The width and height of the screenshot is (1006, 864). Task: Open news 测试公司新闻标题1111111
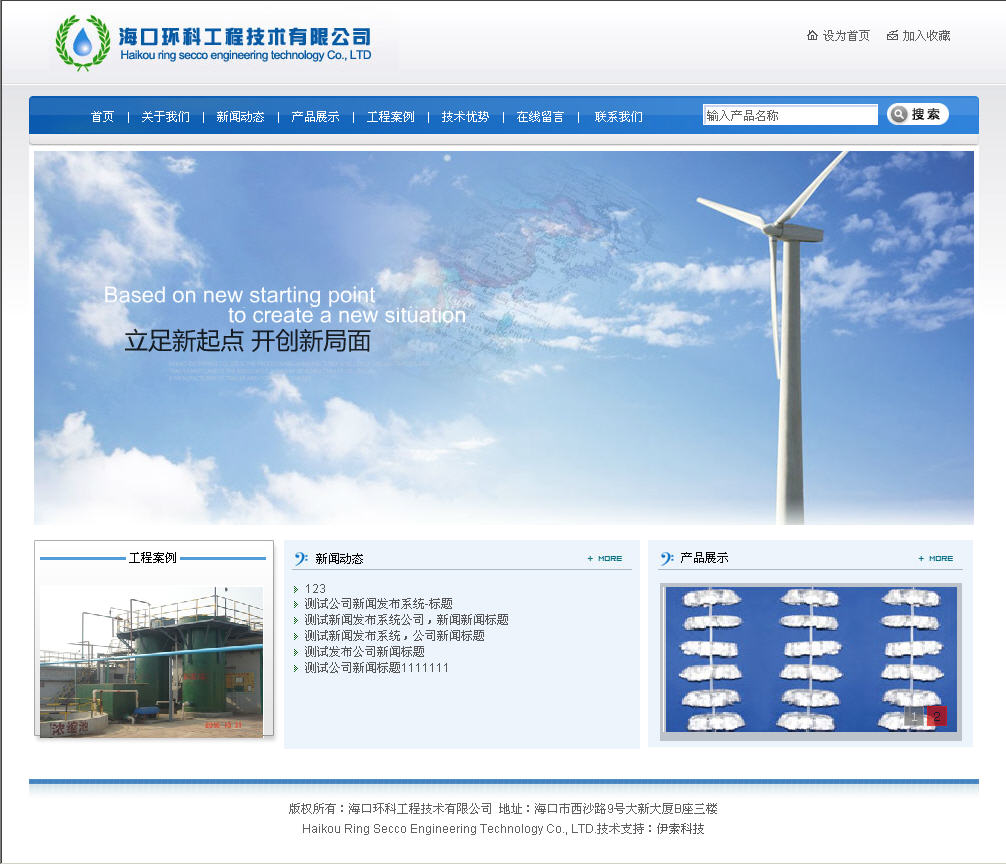[377, 668]
